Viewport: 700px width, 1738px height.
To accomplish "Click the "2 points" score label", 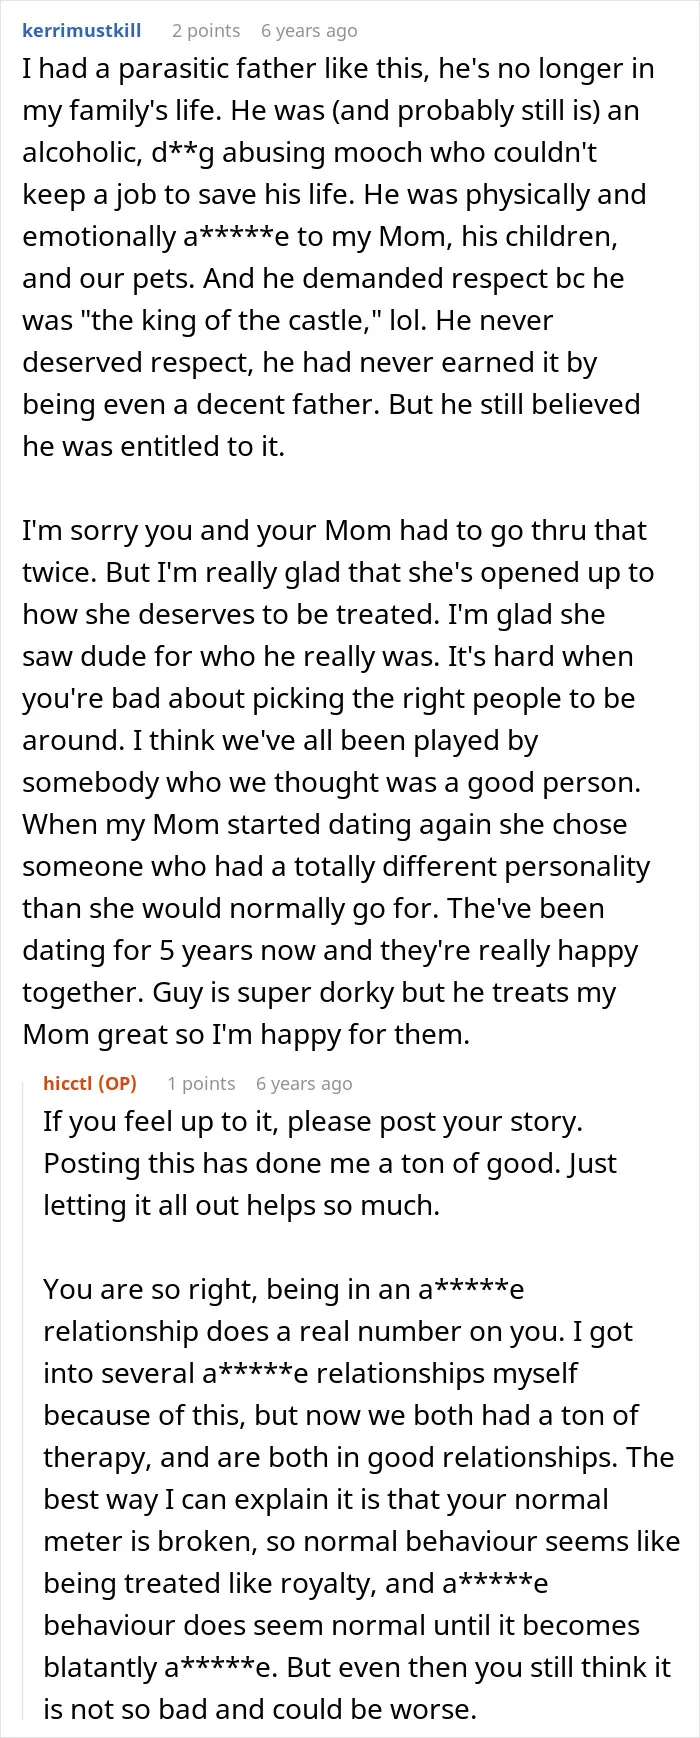I will pyautogui.click(x=206, y=31).
